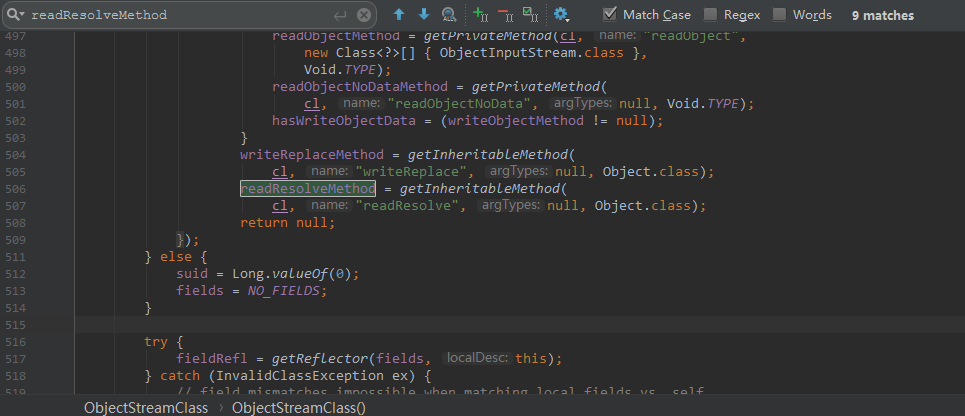Click line number 511 in the gutter
This screenshot has height=416, width=965.
(15, 256)
